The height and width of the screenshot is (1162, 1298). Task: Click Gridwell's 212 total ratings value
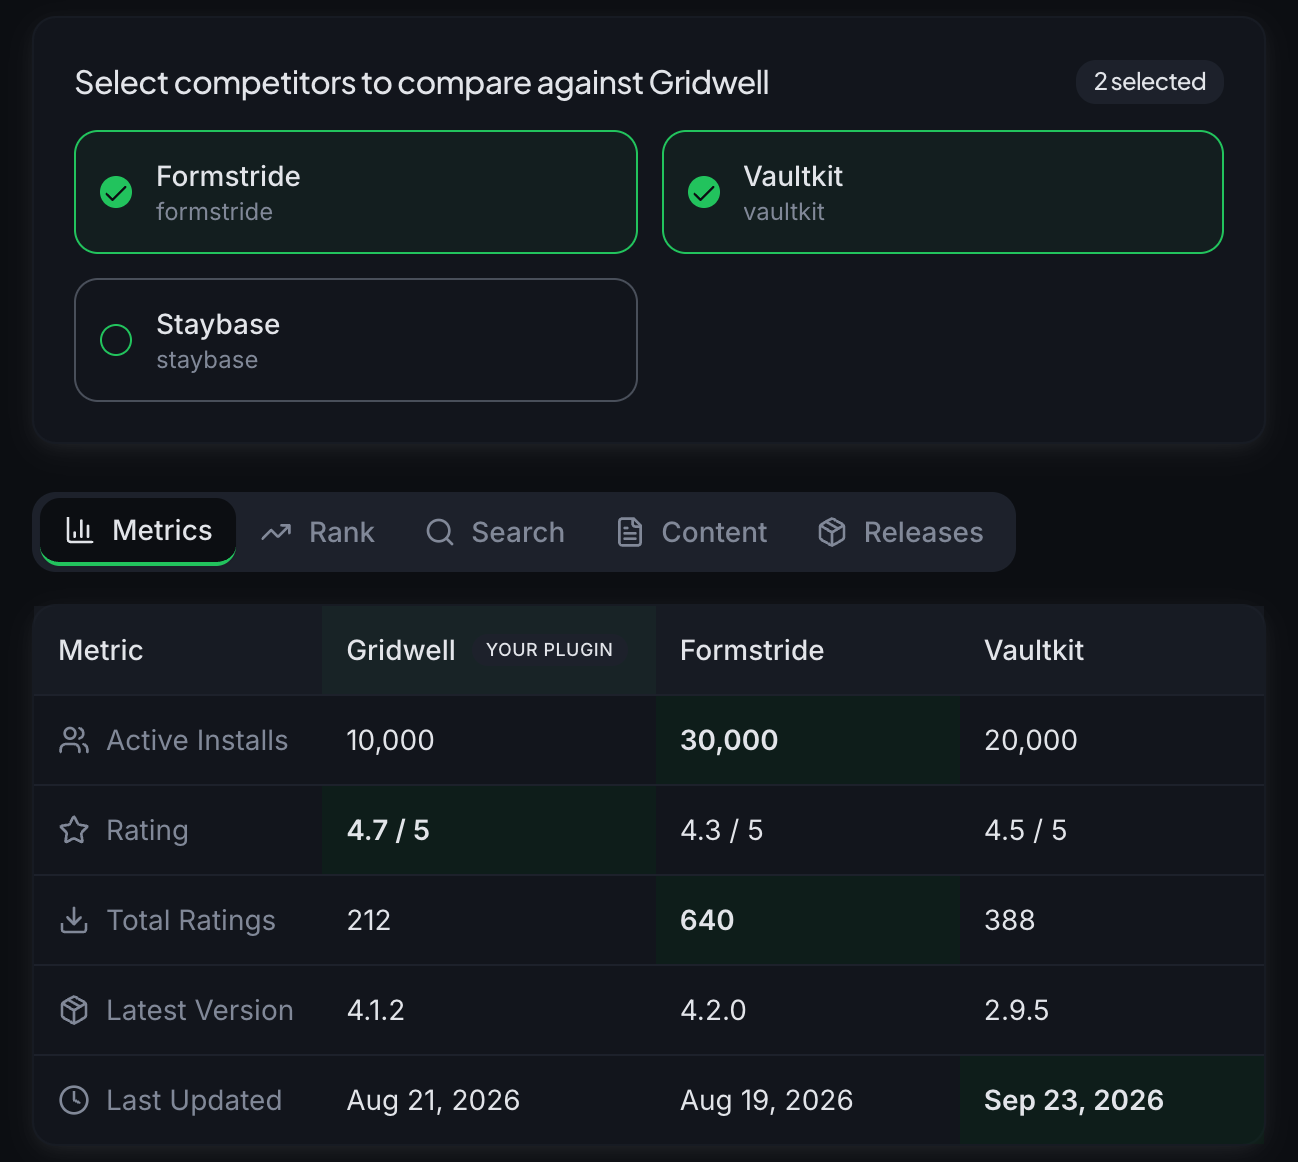(369, 920)
